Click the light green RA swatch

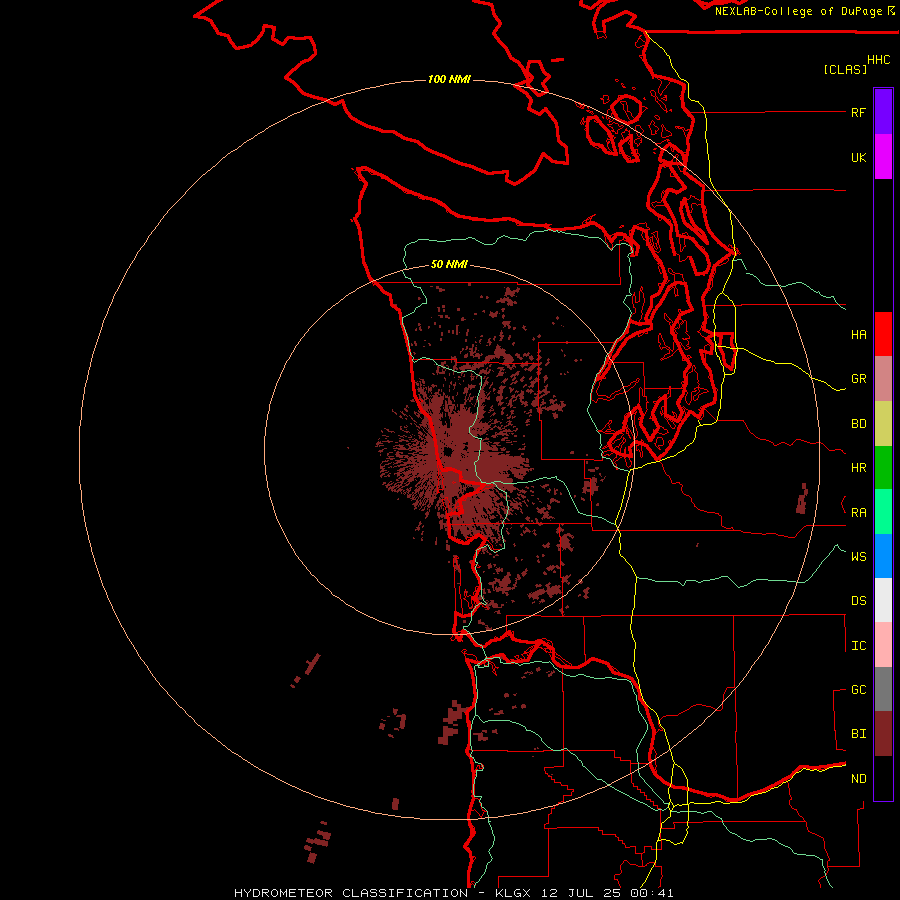[883, 512]
